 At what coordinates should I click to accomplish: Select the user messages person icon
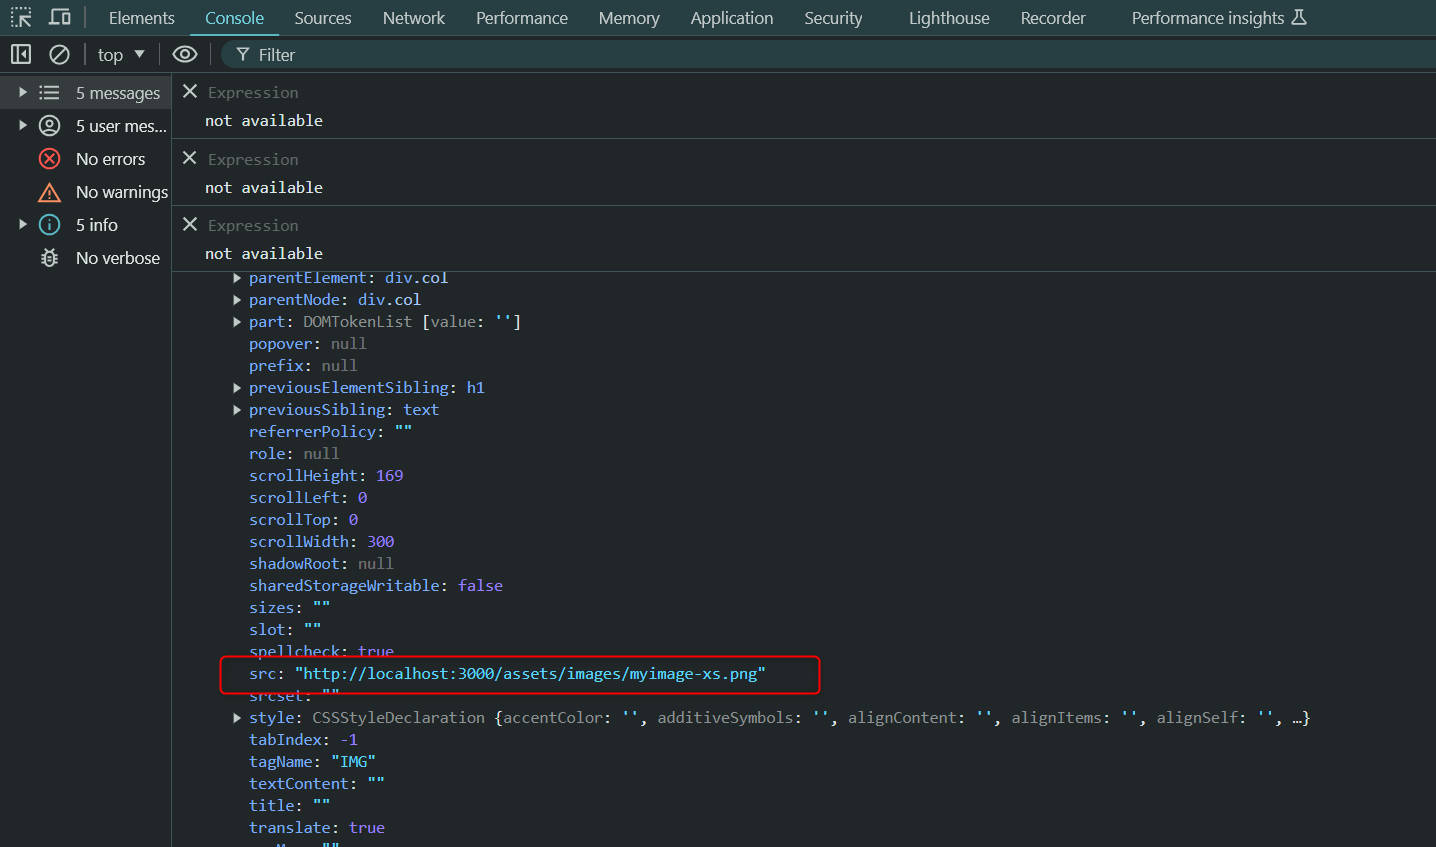(49, 125)
